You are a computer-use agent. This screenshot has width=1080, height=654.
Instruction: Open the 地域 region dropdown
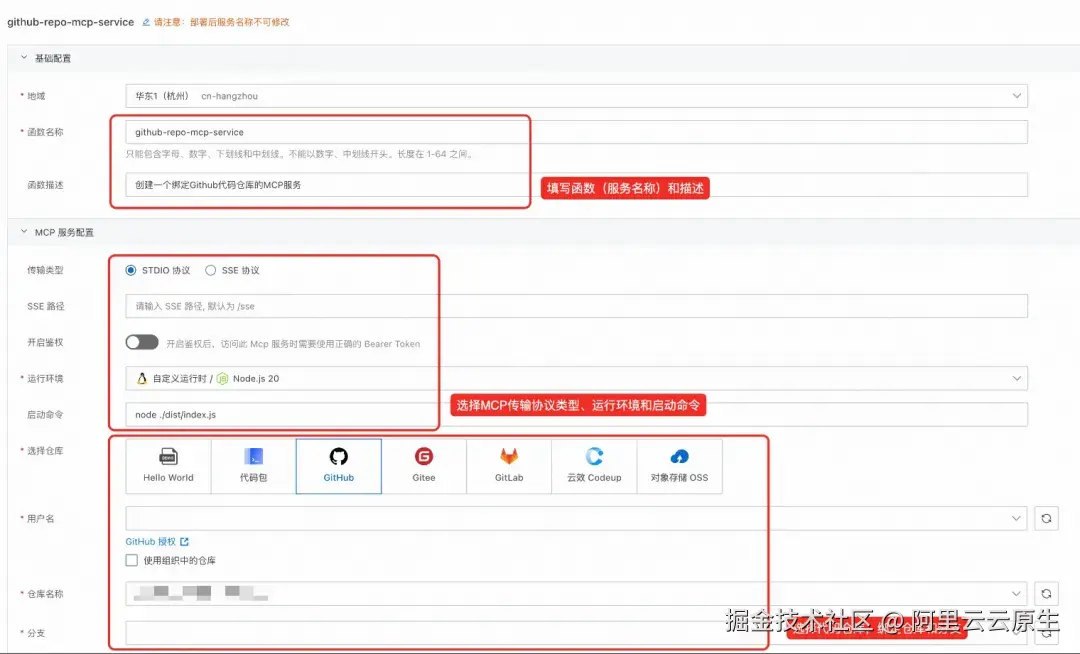tap(577, 96)
